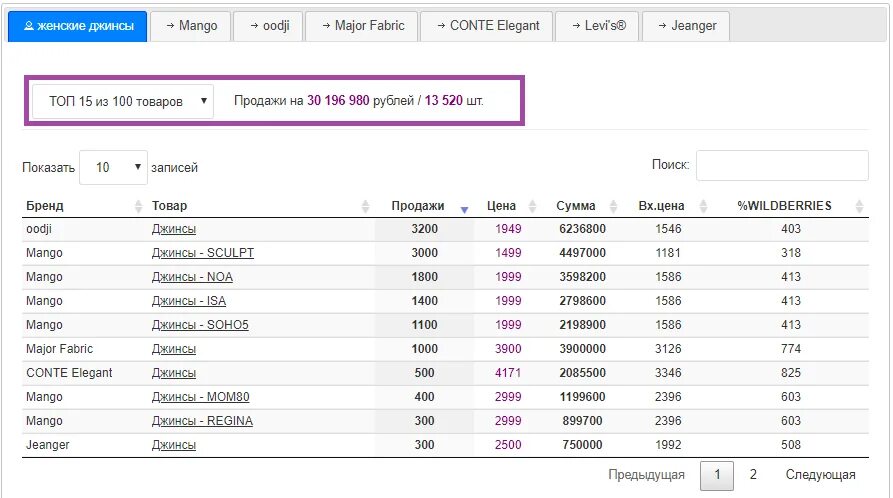Sort table by Товар column arrows
The height and width of the screenshot is (498, 893).
tap(365, 206)
